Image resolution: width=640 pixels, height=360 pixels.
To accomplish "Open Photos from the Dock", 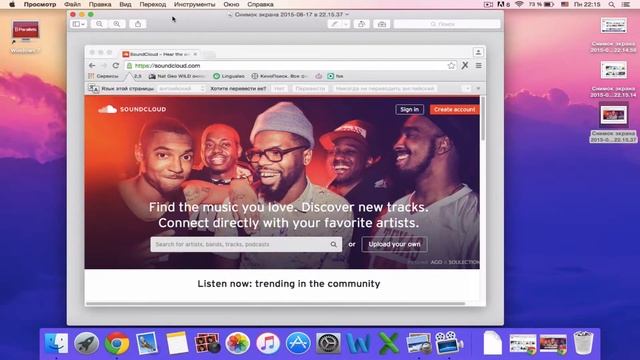I will pyautogui.click(x=238, y=343).
